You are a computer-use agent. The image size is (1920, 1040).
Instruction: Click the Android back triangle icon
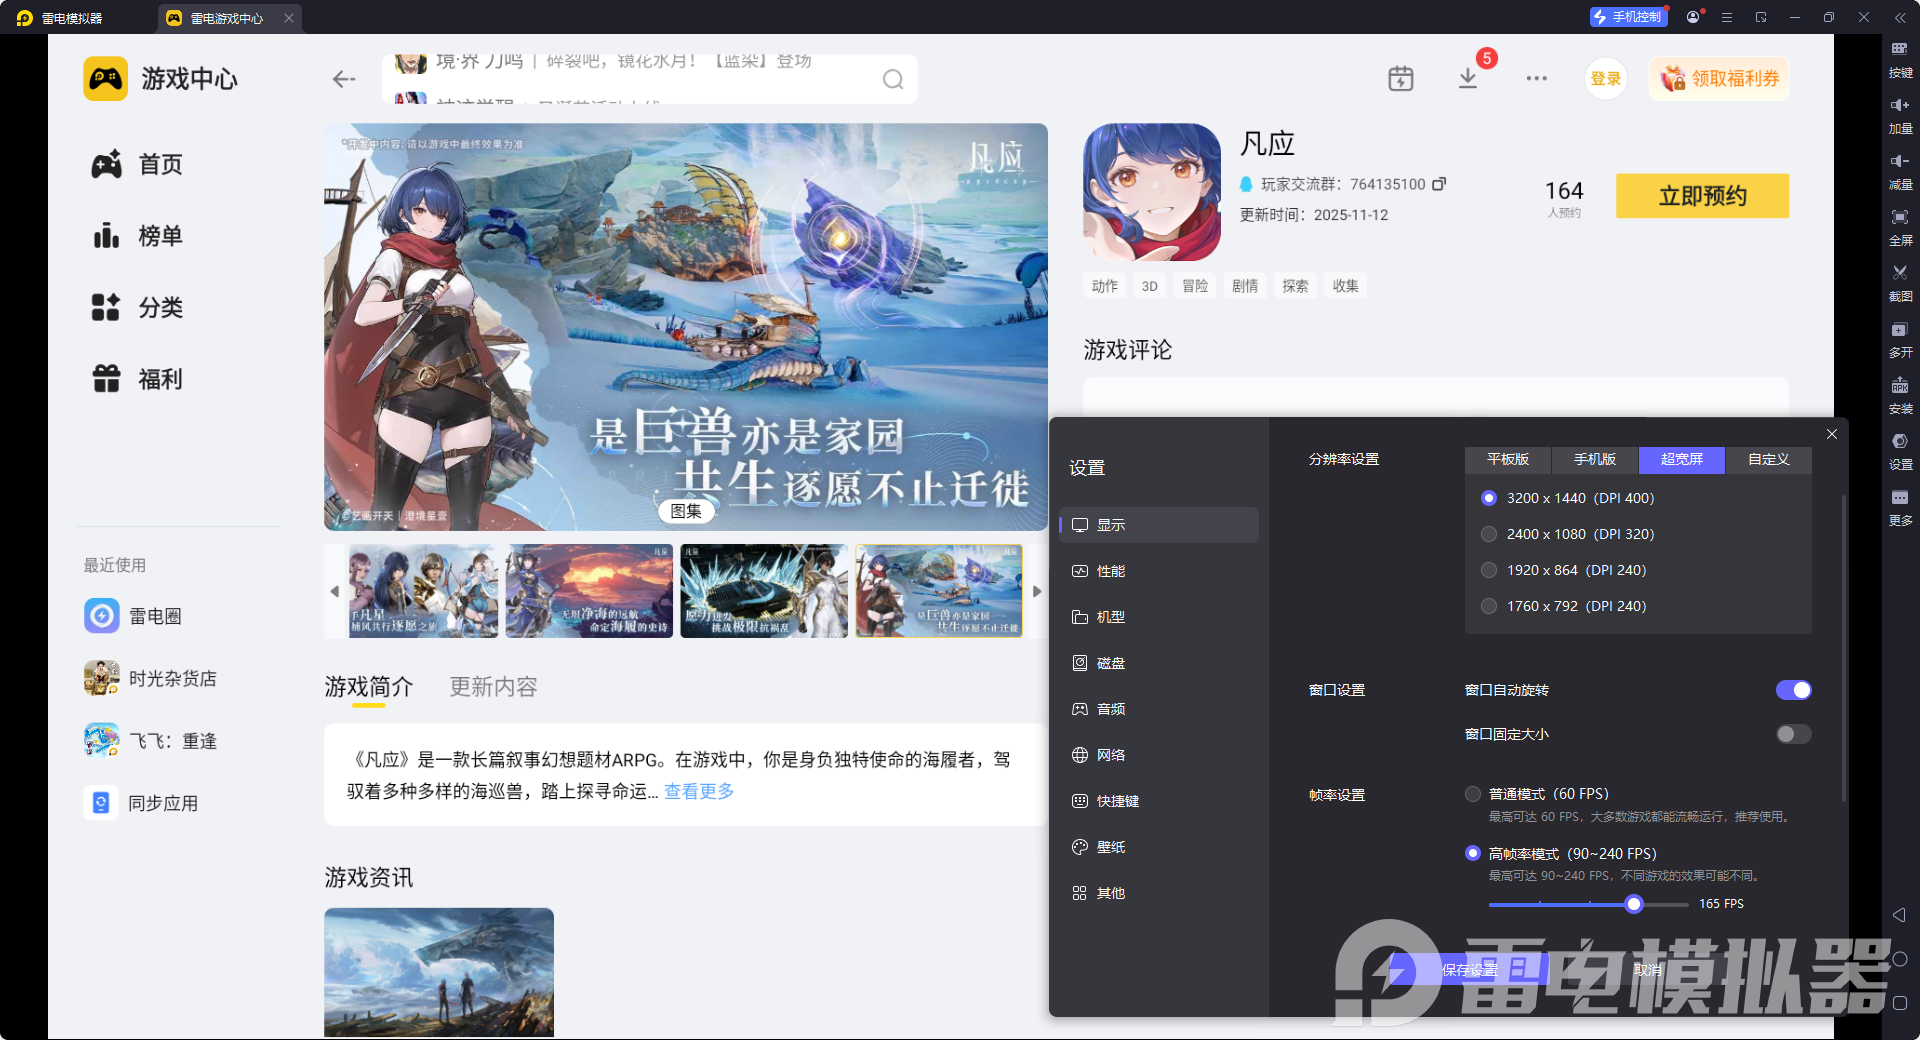1899,915
